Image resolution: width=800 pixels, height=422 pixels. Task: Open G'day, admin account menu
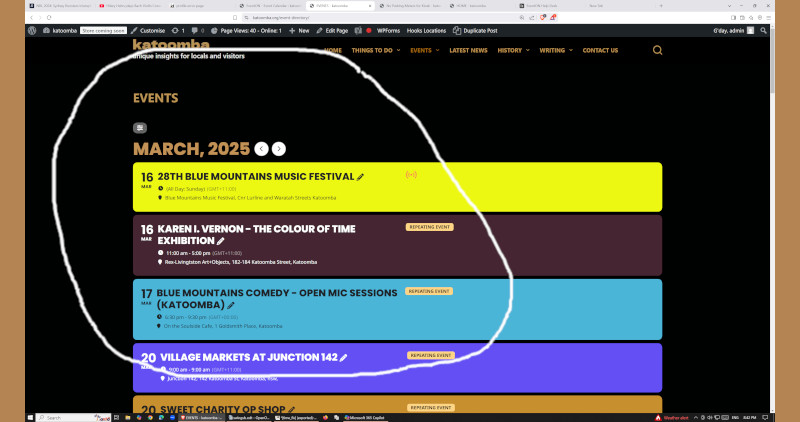pos(733,31)
